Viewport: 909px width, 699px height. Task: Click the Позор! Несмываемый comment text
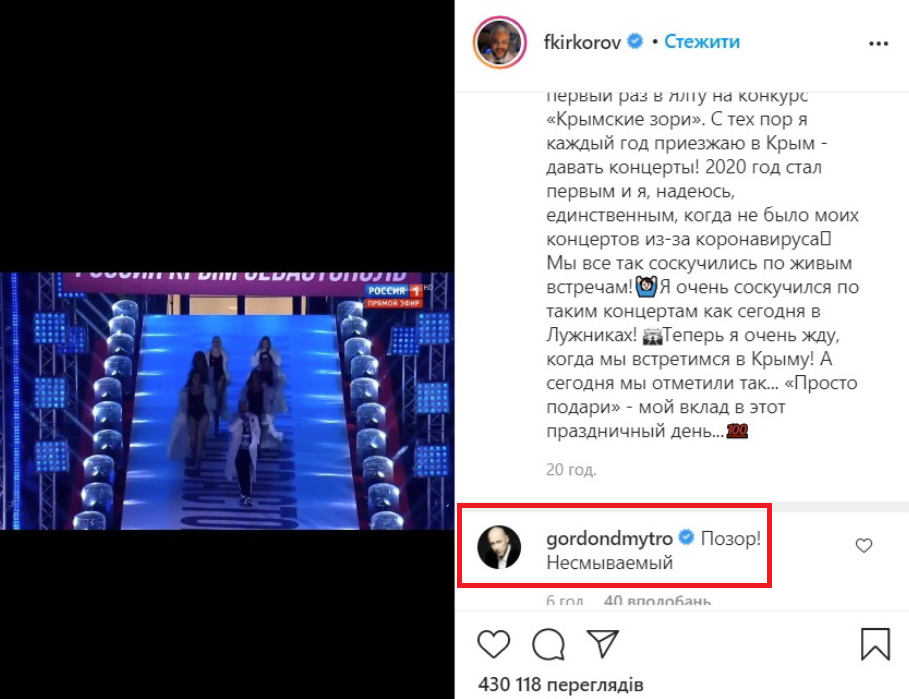[x=653, y=550]
